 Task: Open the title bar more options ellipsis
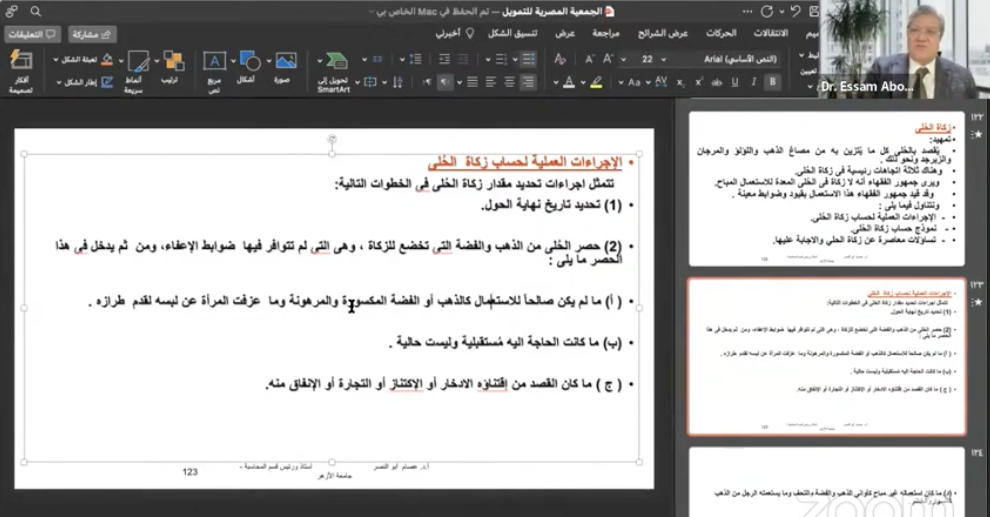coord(748,11)
